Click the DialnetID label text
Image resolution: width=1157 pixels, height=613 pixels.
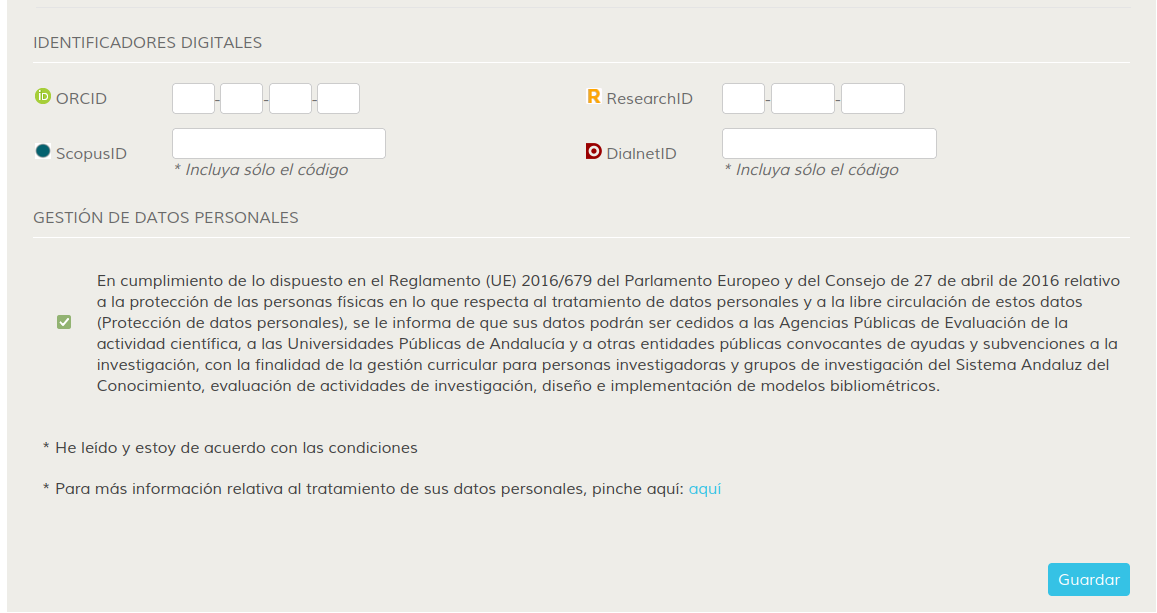[x=641, y=153]
